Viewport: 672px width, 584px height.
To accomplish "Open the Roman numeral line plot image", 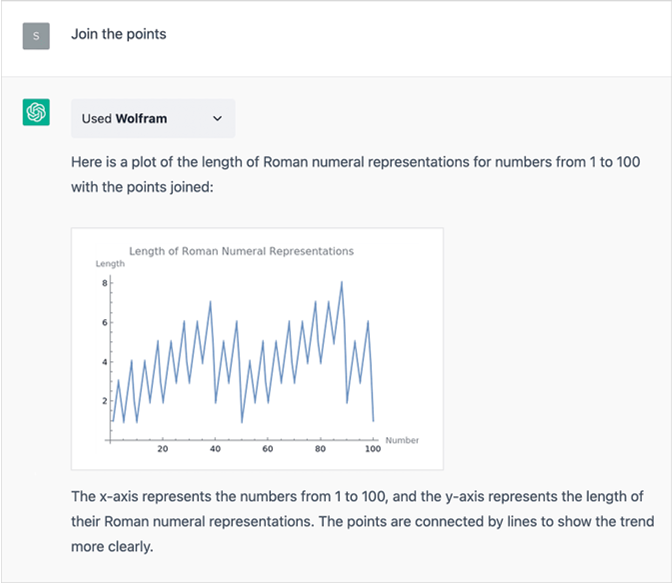I will pos(257,348).
